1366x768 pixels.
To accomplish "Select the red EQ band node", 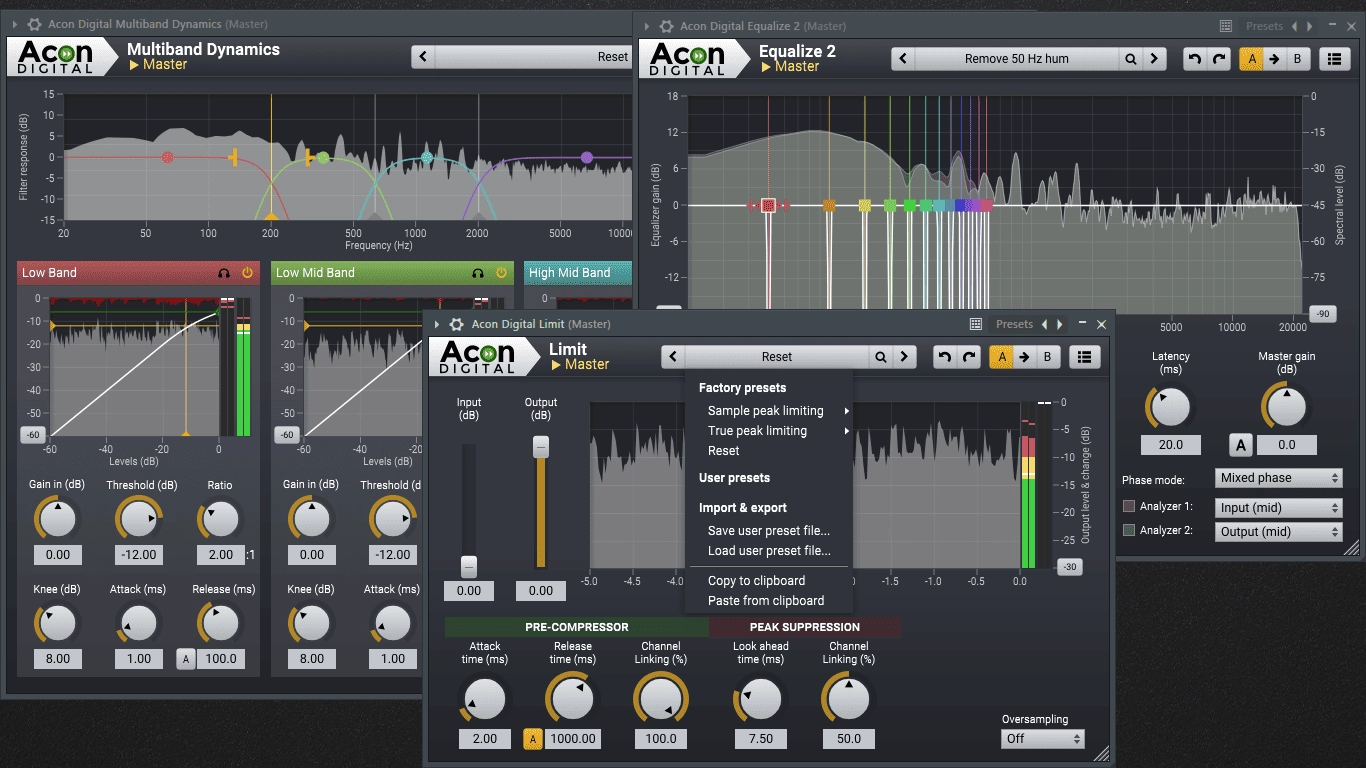I will [x=768, y=205].
